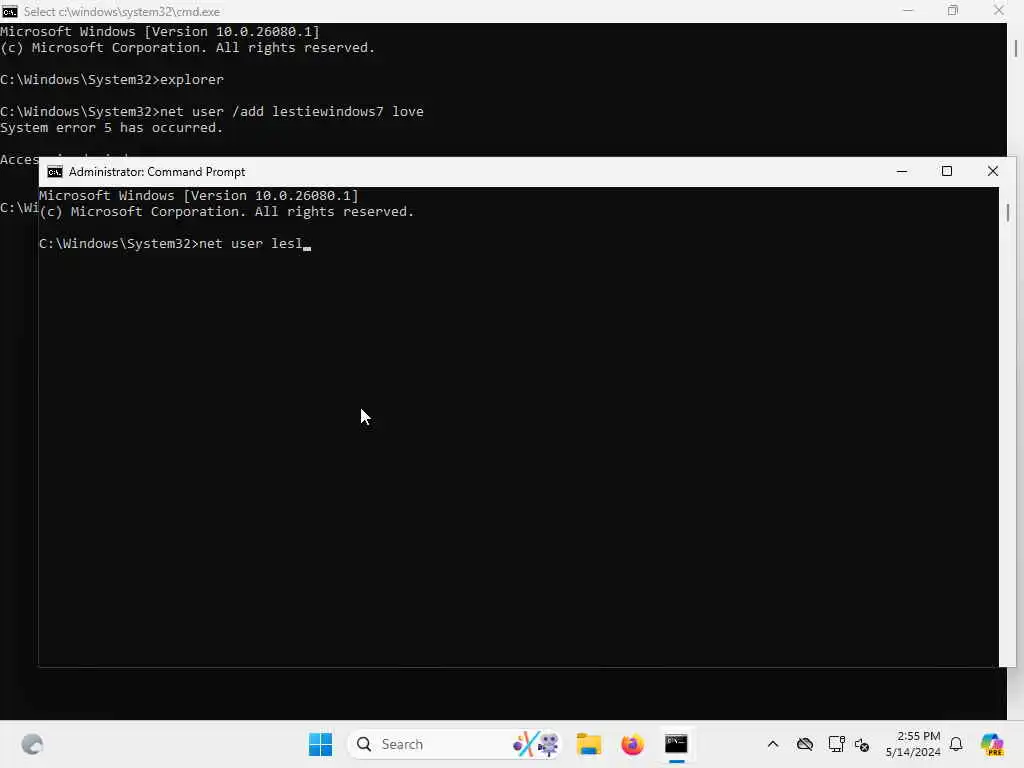Open the widgets icon on the taskbar's left end
1024x768 pixels.
click(x=32, y=744)
